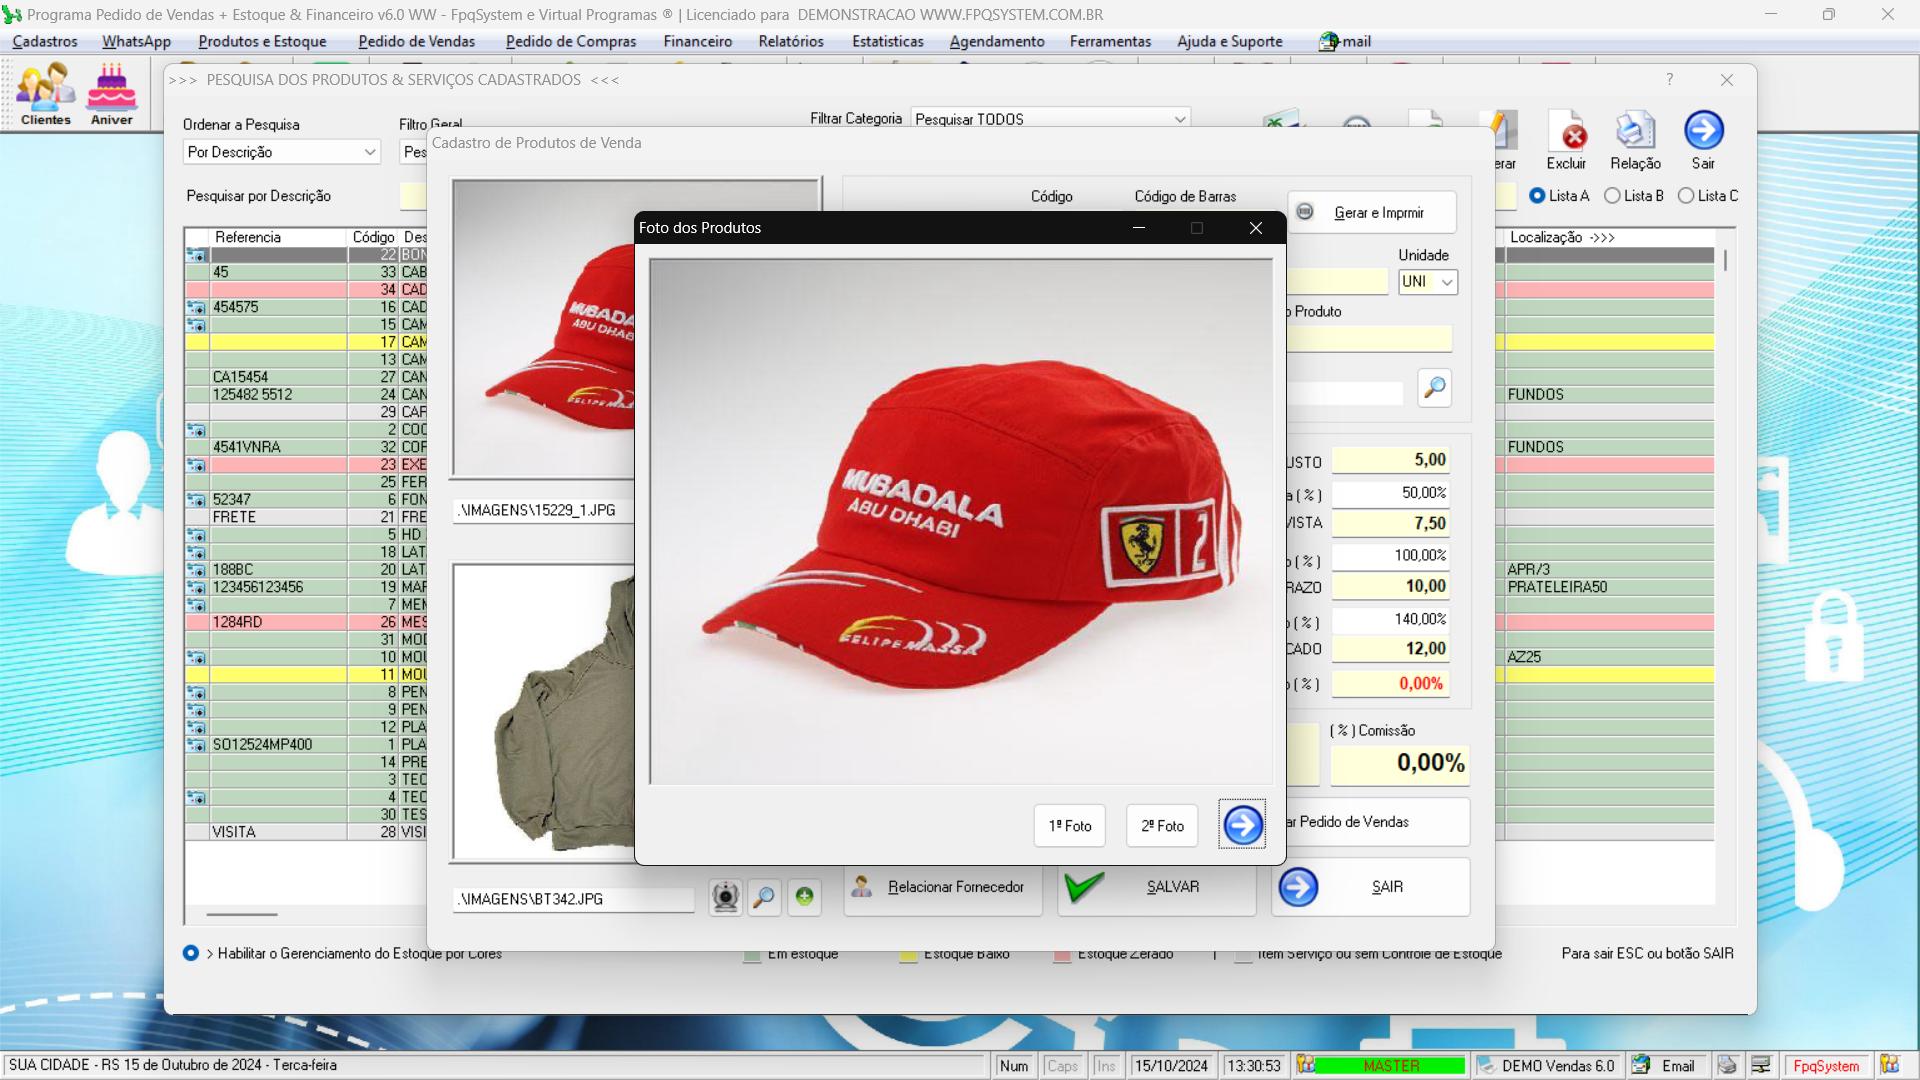Click the camera icon in row 52347
The width and height of the screenshot is (1920, 1080).
point(196,500)
